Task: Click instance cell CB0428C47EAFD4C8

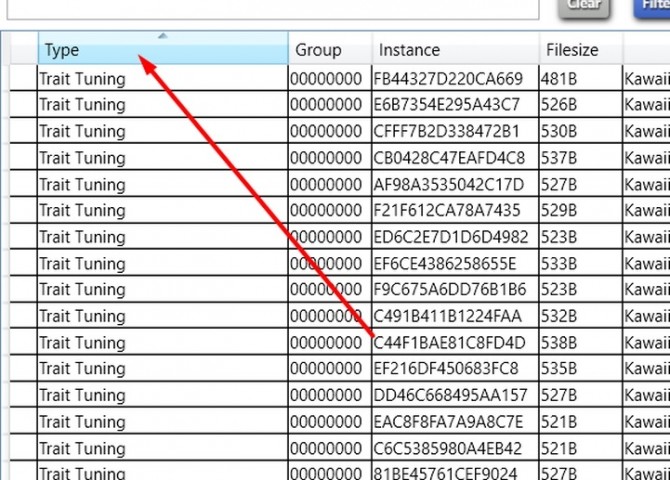Action: [x=447, y=158]
